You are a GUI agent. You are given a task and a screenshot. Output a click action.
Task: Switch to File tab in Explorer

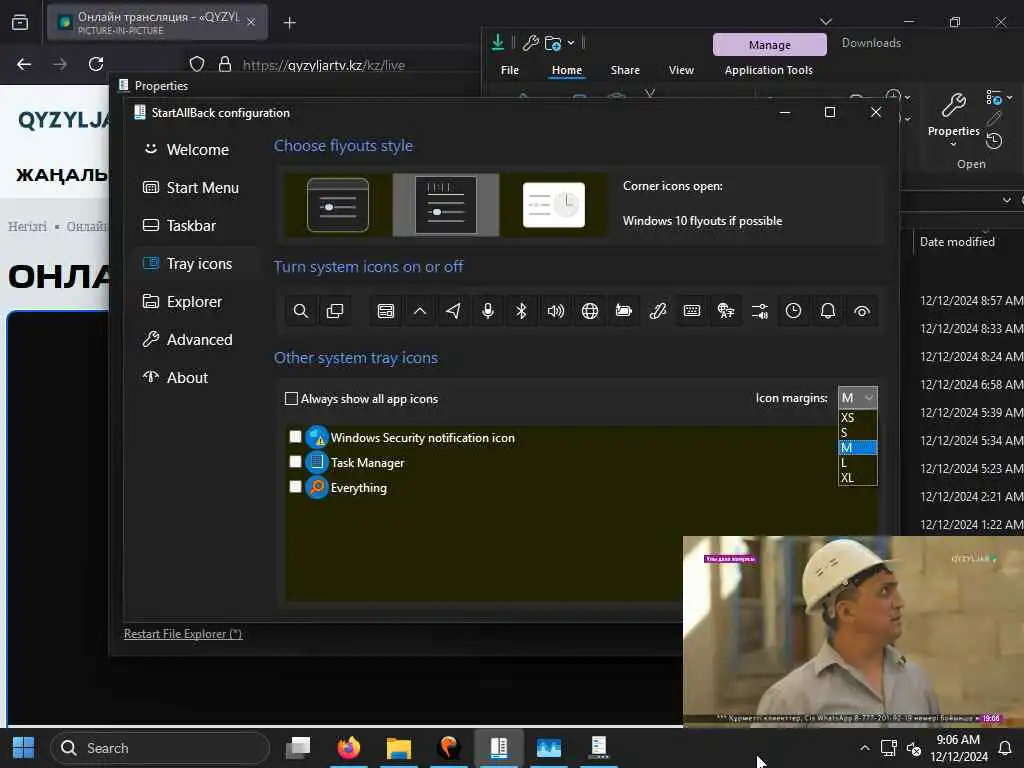(x=509, y=70)
